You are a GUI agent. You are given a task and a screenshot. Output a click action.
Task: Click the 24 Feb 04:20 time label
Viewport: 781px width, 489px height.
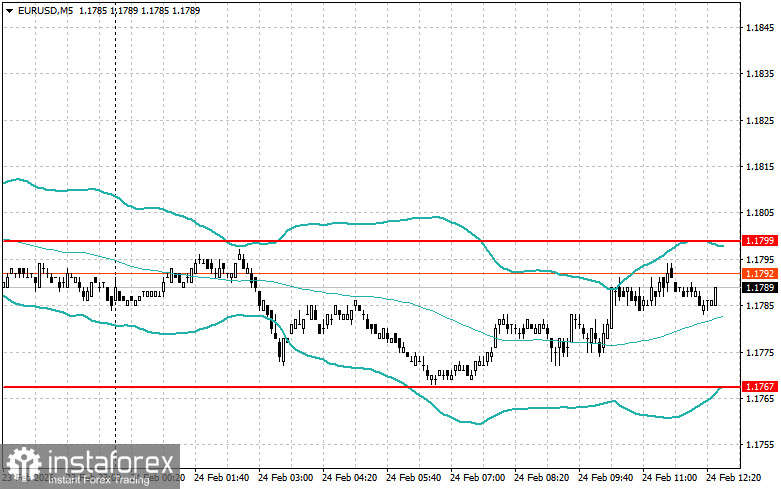point(349,478)
